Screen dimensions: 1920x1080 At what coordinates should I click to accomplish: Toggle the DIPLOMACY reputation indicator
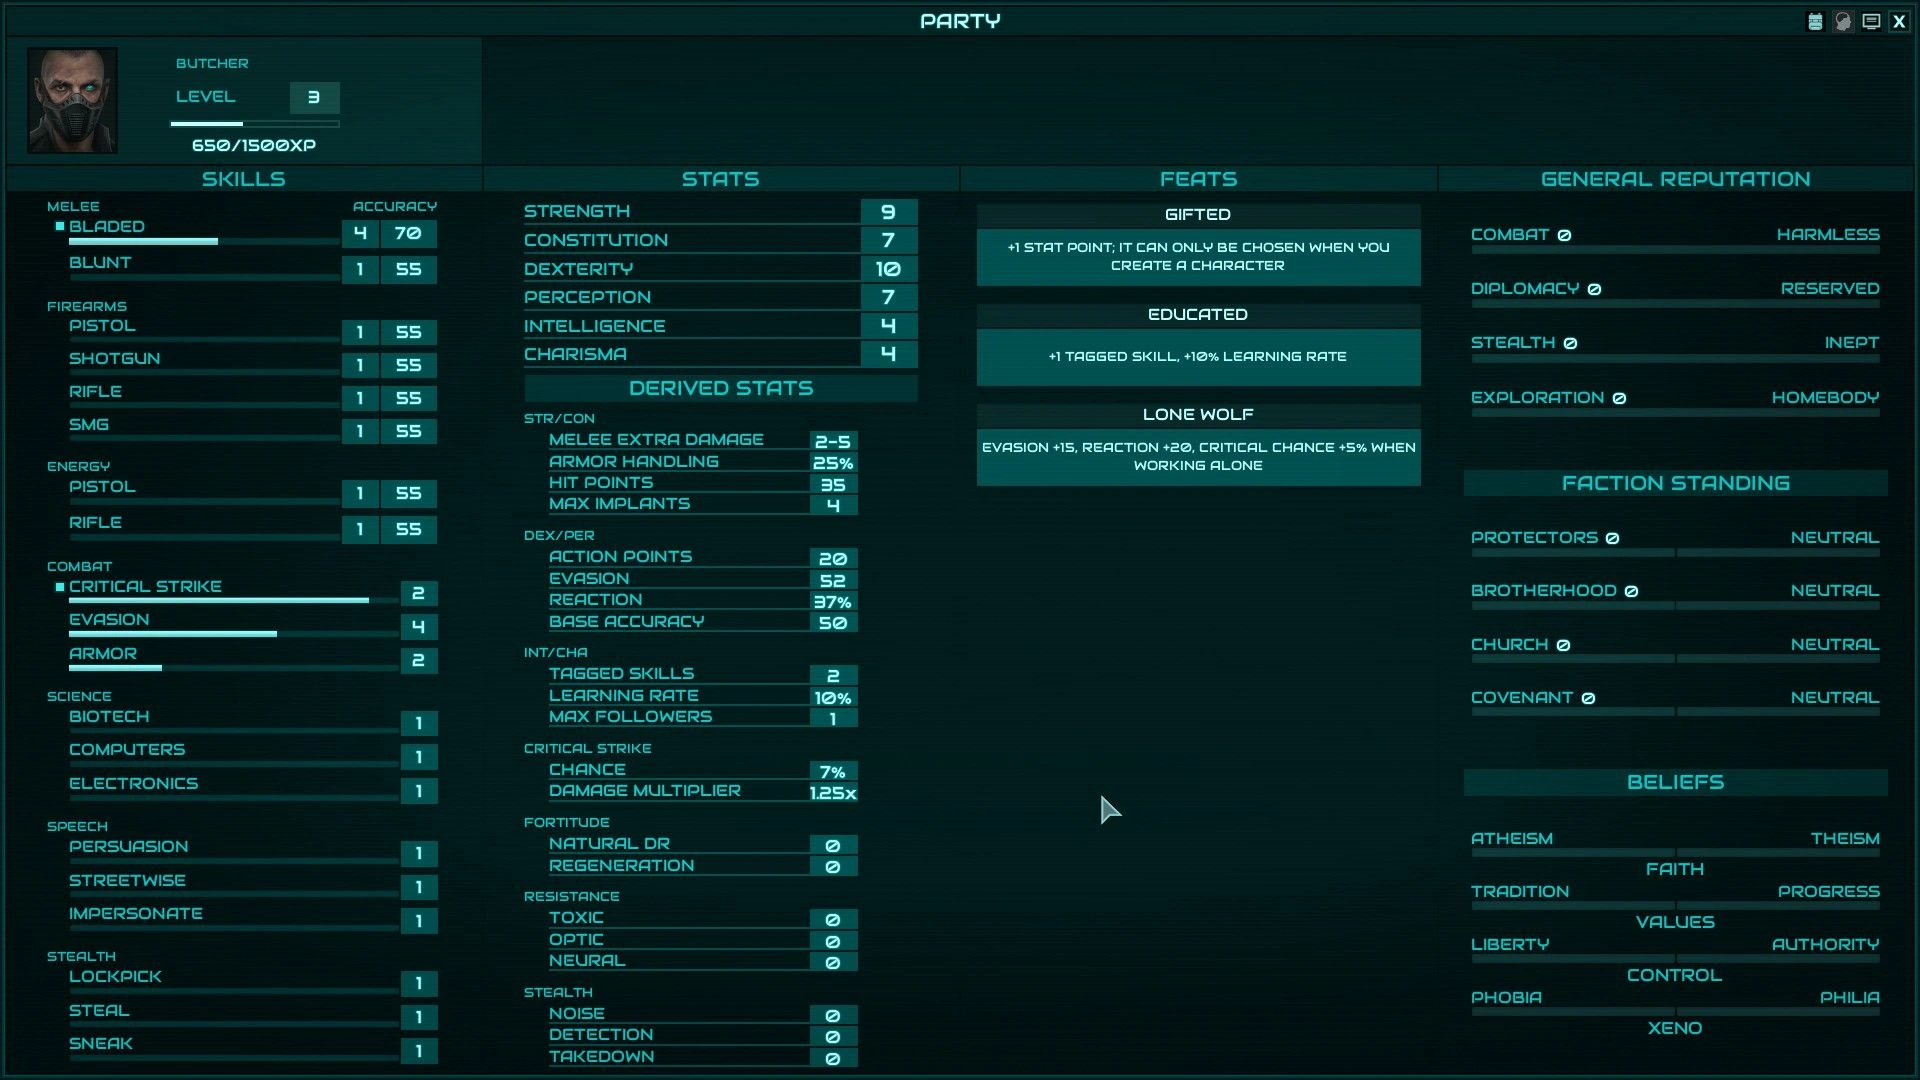1596,287
